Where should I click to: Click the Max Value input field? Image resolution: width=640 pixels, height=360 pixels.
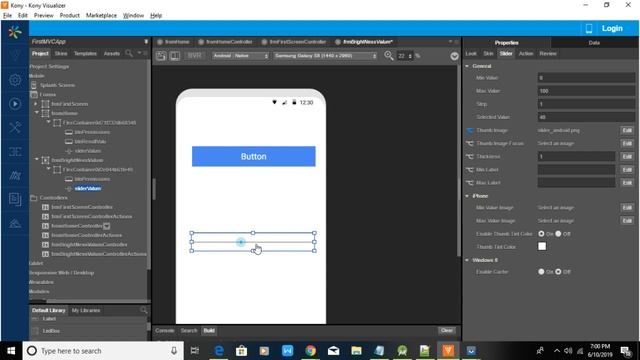586,91
